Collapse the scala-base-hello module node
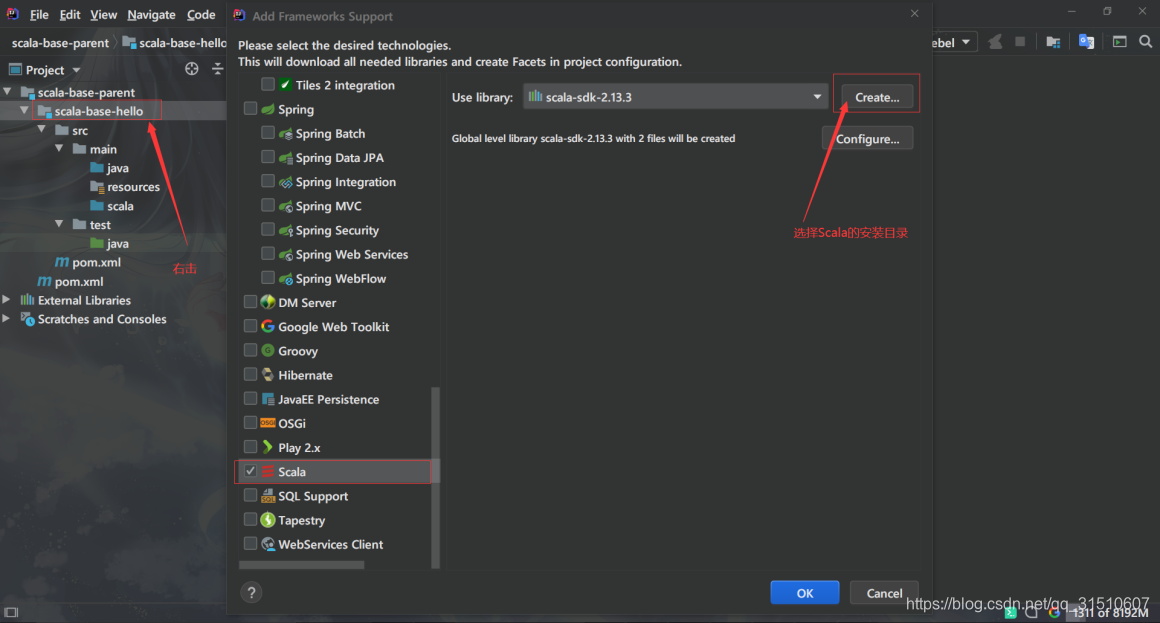The height and width of the screenshot is (623, 1160). click(24, 110)
